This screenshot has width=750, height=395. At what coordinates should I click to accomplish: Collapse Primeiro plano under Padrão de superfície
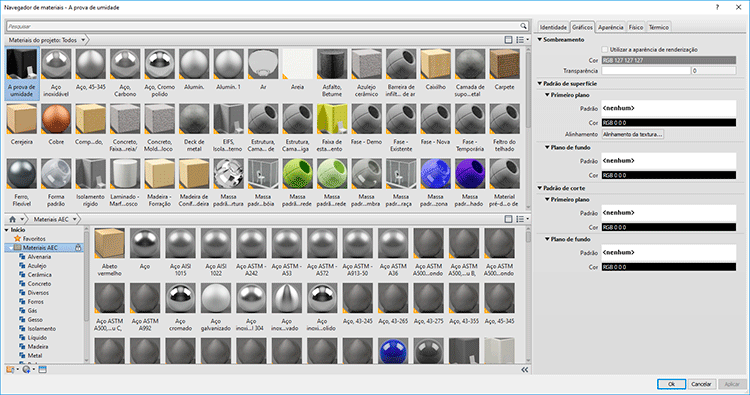[x=547, y=95]
